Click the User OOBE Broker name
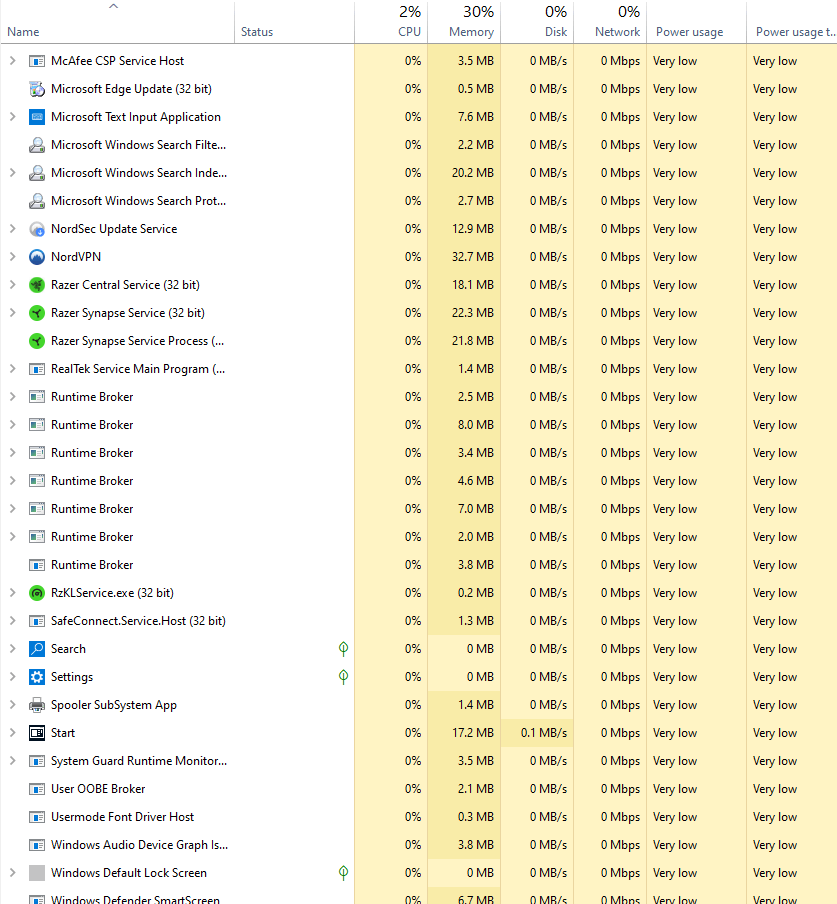 pyautogui.click(x=98, y=789)
